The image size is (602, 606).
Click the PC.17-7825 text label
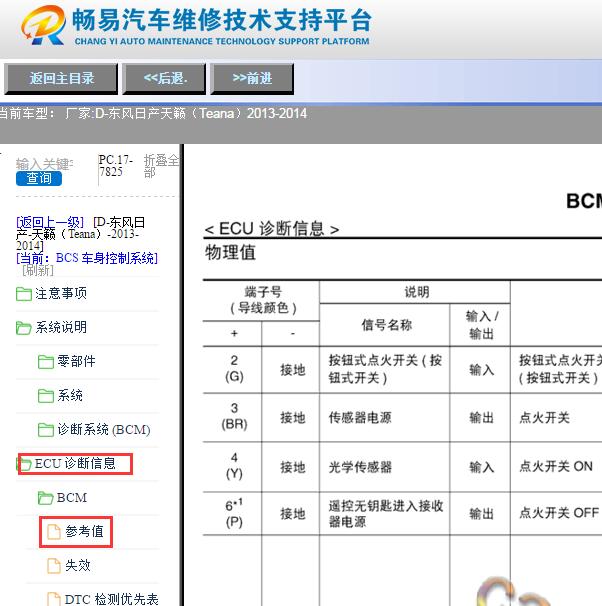116,165
